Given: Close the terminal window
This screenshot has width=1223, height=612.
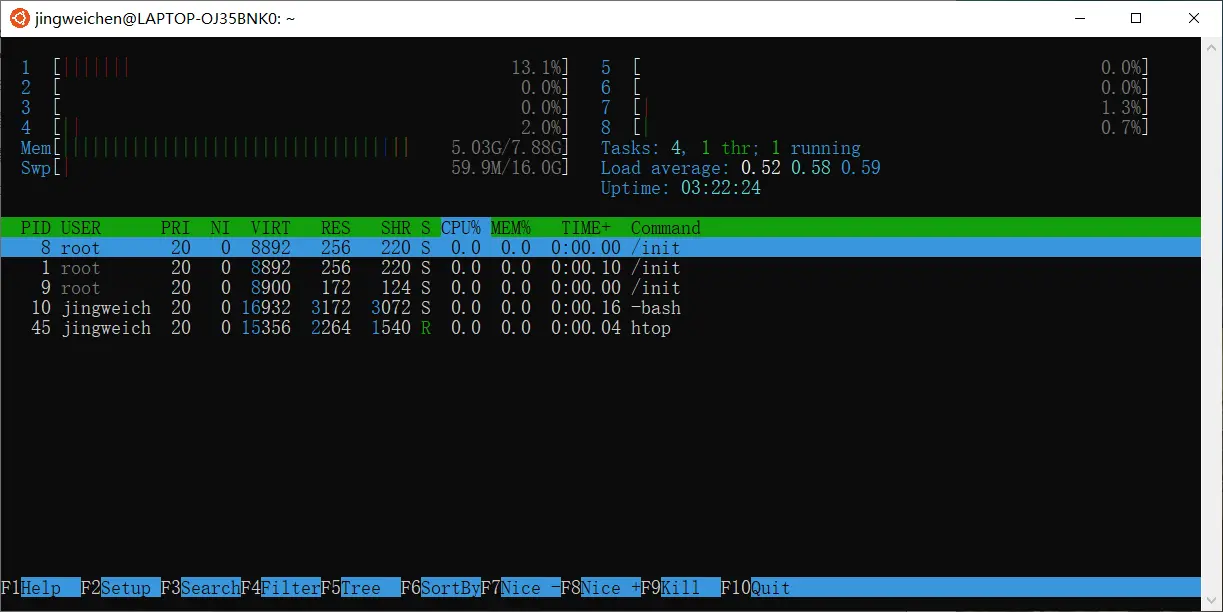Looking at the screenshot, I should (x=1193, y=18).
